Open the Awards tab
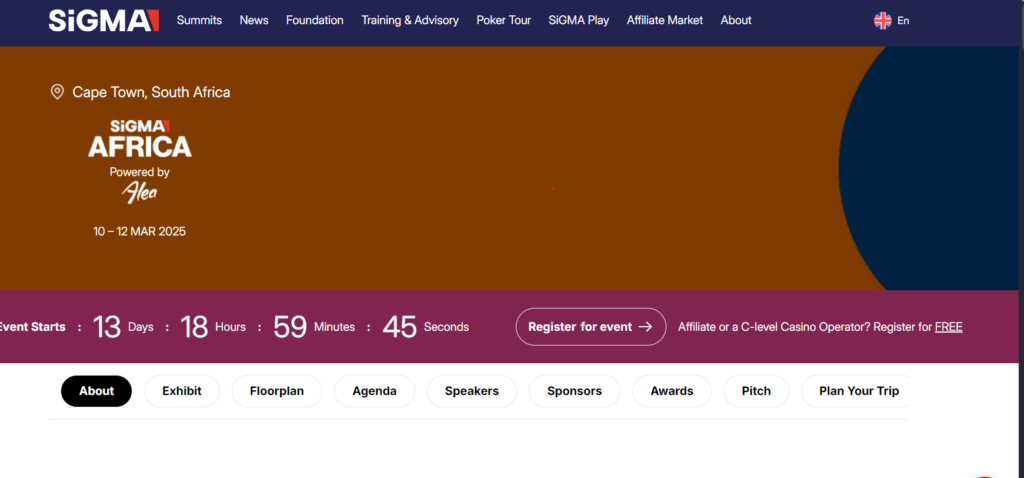The width and height of the screenshot is (1024, 478). tap(671, 391)
